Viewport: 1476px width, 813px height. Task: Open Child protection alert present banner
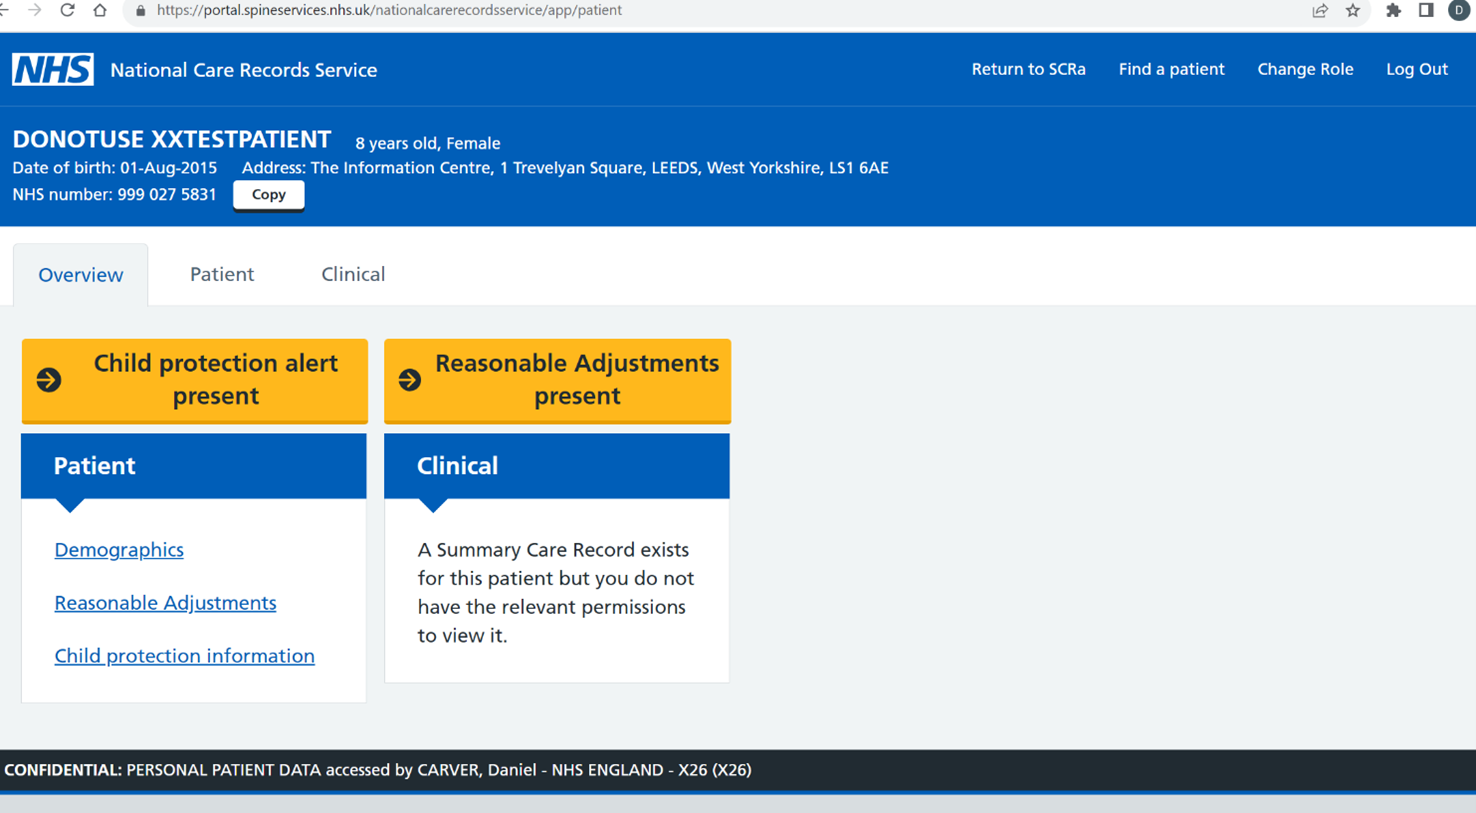tap(195, 380)
